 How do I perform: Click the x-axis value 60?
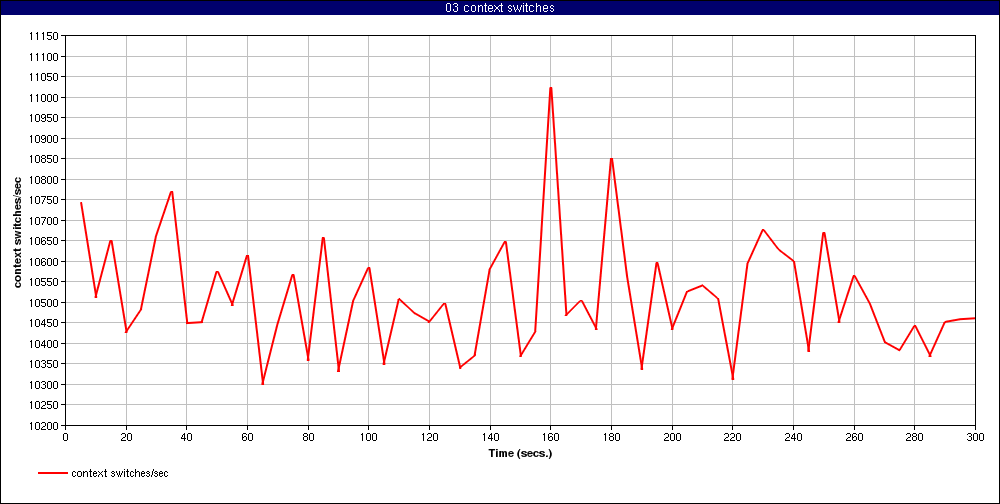[x=247, y=437]
